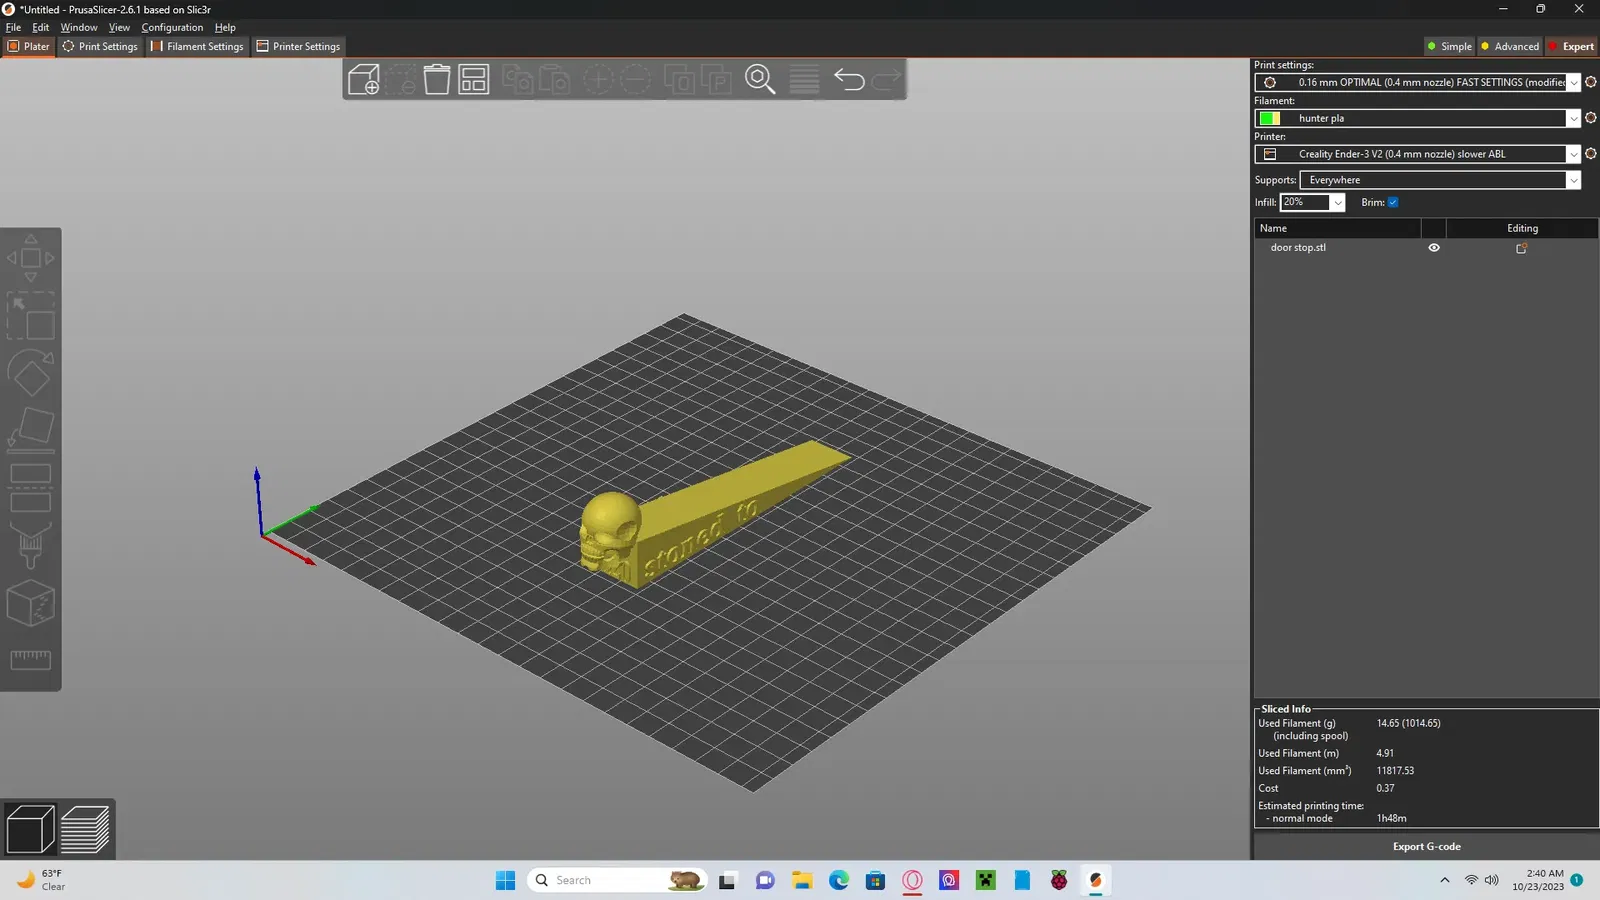Open the Edit menu
The image size is (1600, 900).
40,27
